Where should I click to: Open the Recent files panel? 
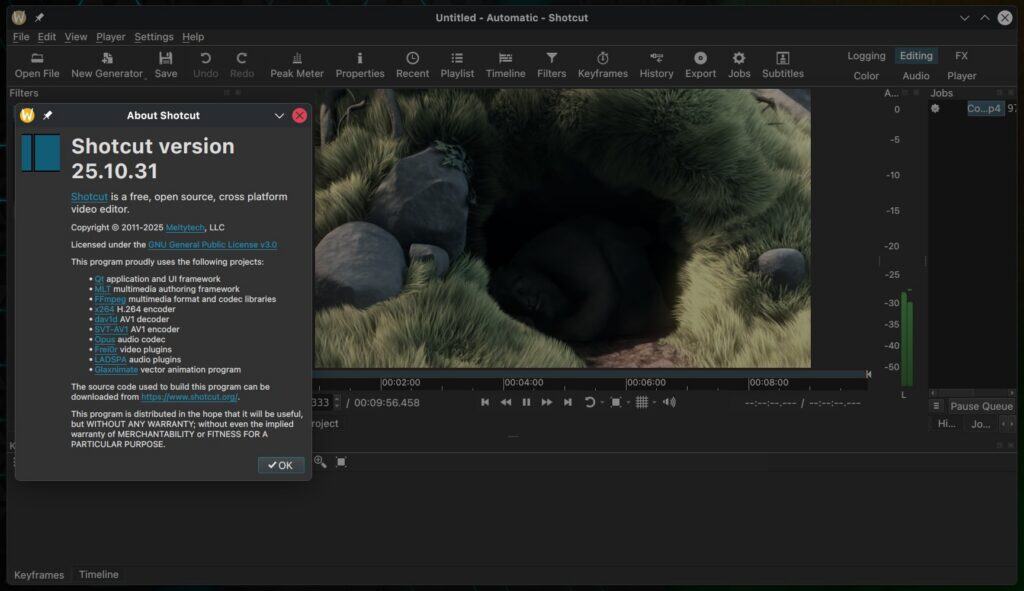(x=412, y=62)
